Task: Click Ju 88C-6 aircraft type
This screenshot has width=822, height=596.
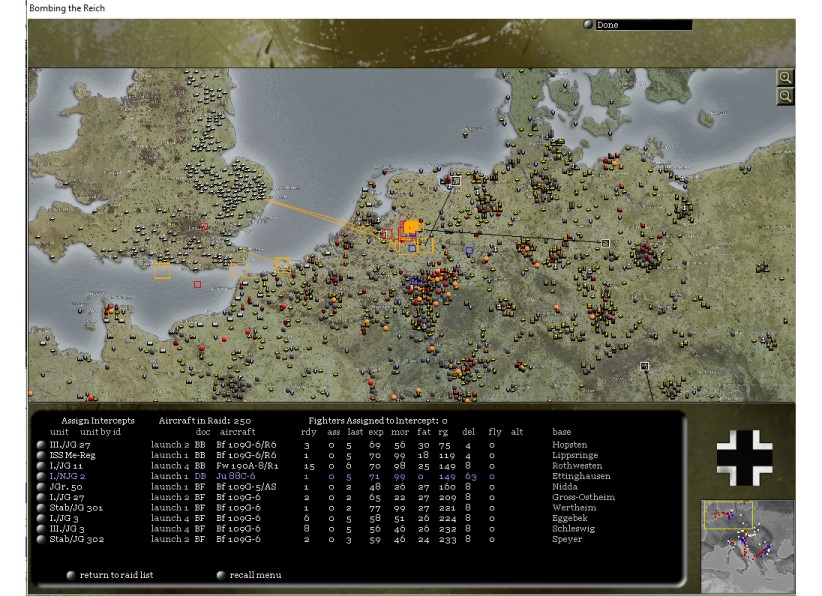Action: coord(235,476)
